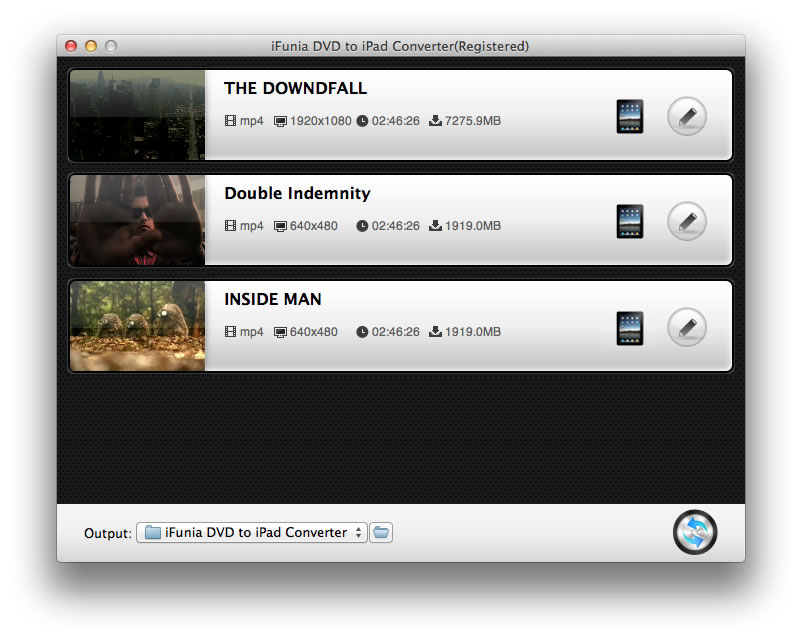Select the Double Indemnity thumbnail

pos(137,220)
